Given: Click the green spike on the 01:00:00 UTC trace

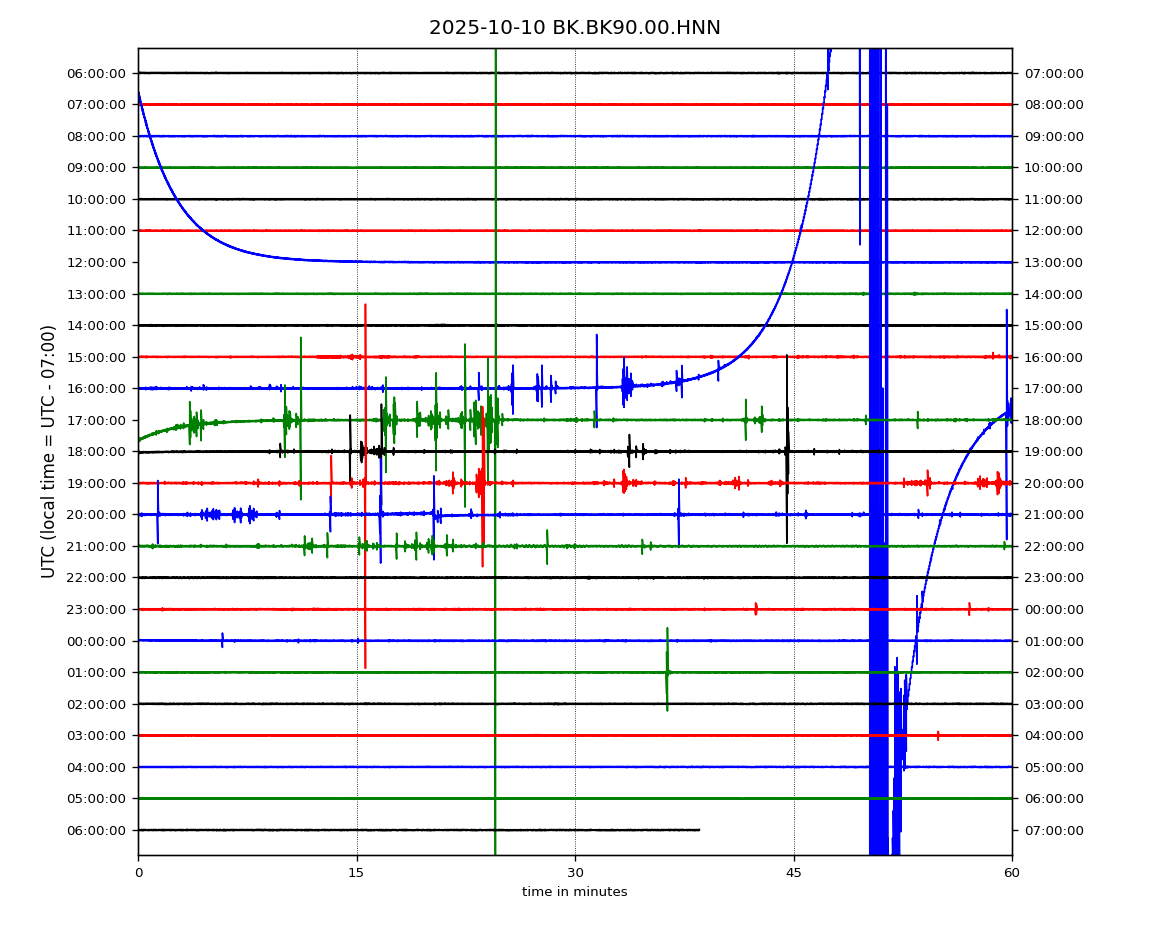Looking at the screenshot, I should pyautogui.click(x=667, y=668).
